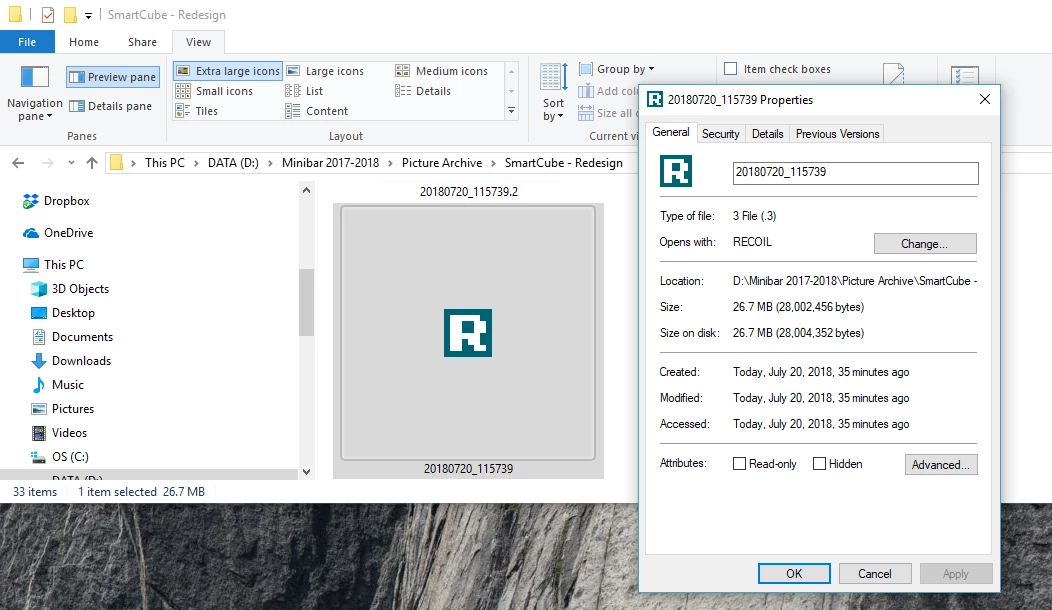Enable Item check boxes option

pos(778,69)
